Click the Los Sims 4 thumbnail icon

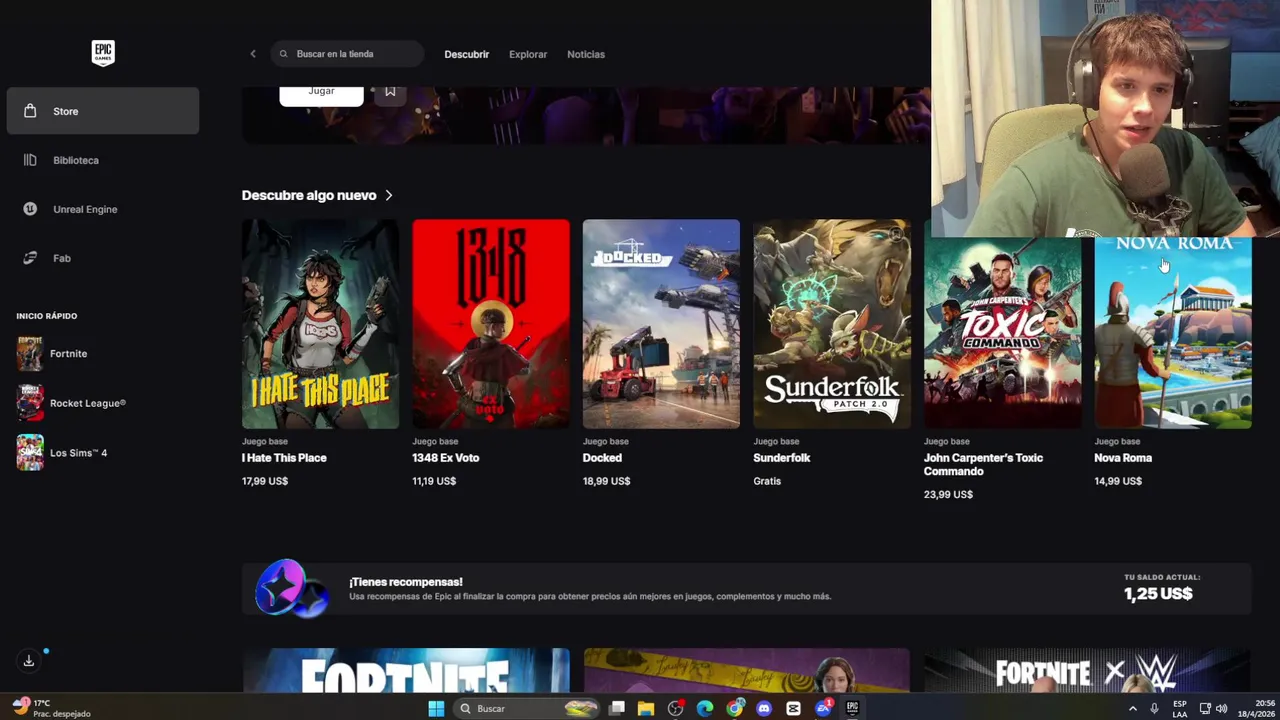(30, 453)
